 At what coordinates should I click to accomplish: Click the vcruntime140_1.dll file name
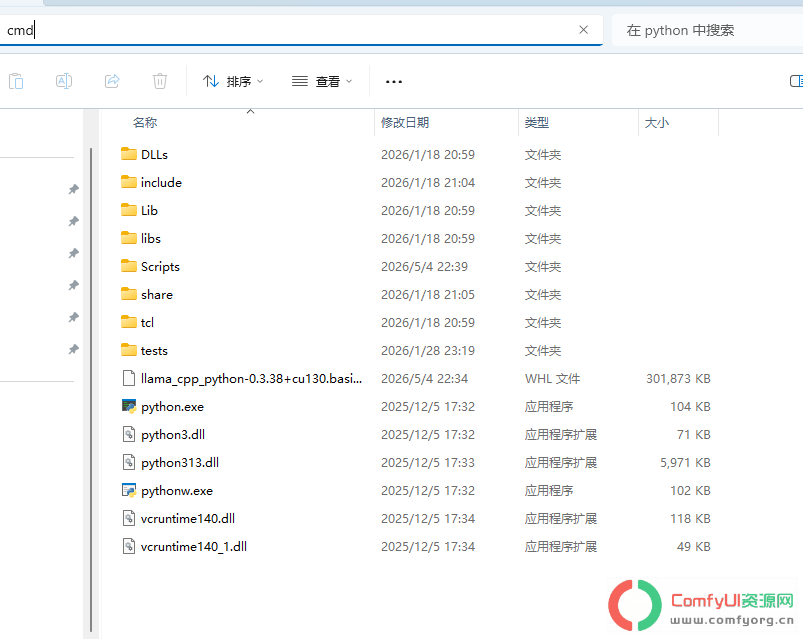click(194, 547)
